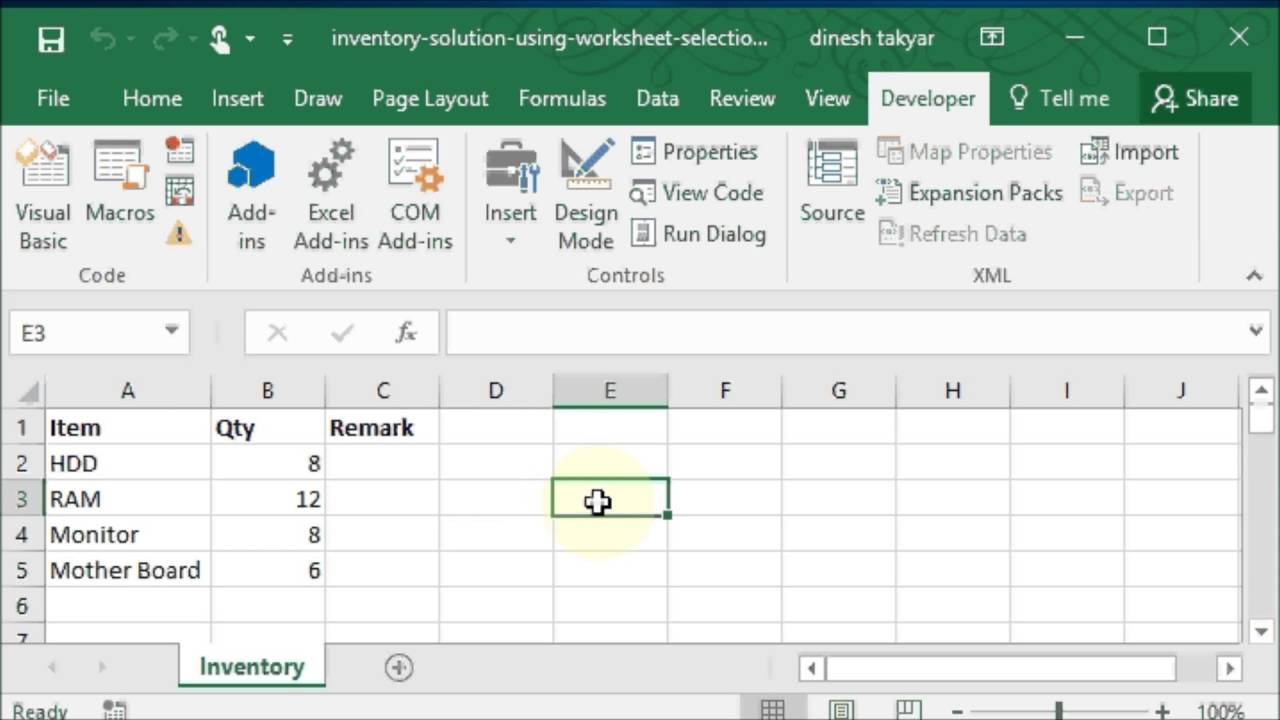This screenshot has width=1280, height=720.
Task: Expand the Insert controls dropdown
Action: pos(511,241)
